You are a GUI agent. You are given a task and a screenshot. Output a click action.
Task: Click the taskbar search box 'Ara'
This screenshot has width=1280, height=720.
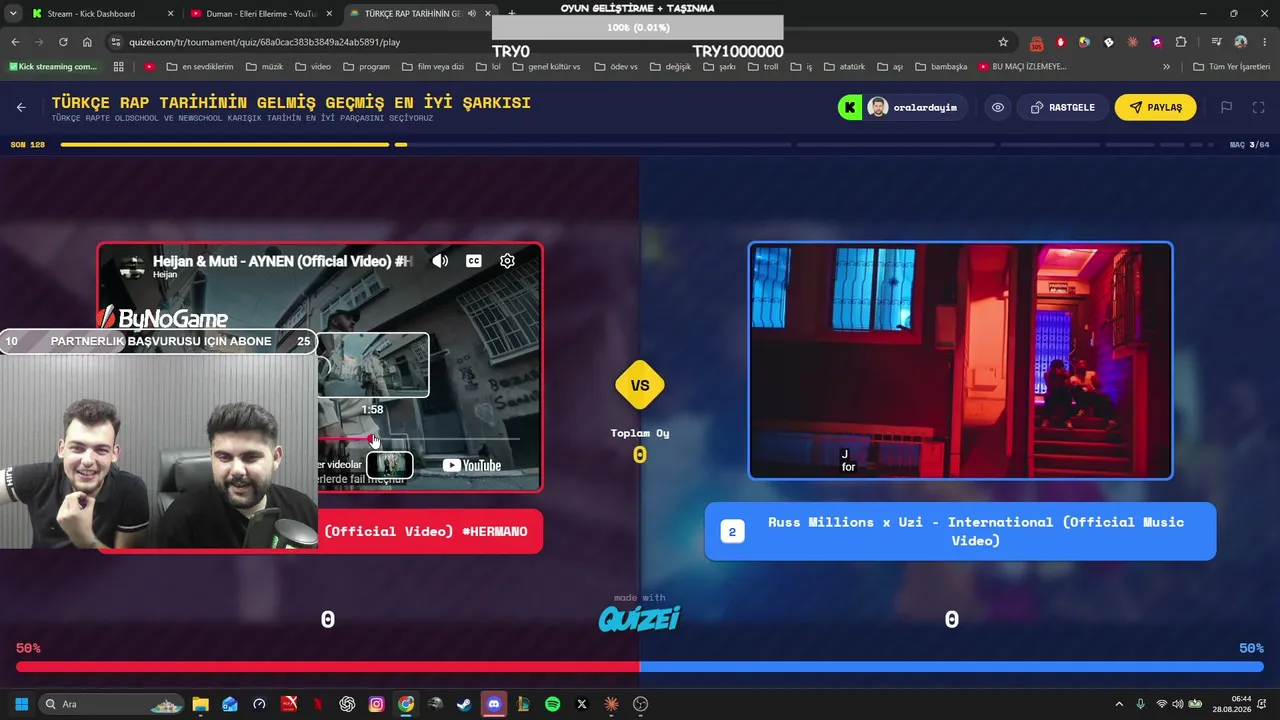coord(112,704)
